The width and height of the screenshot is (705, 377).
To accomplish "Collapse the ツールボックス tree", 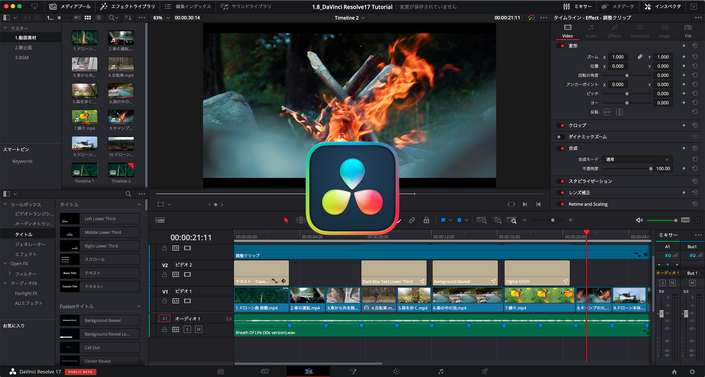I will 5,205.
